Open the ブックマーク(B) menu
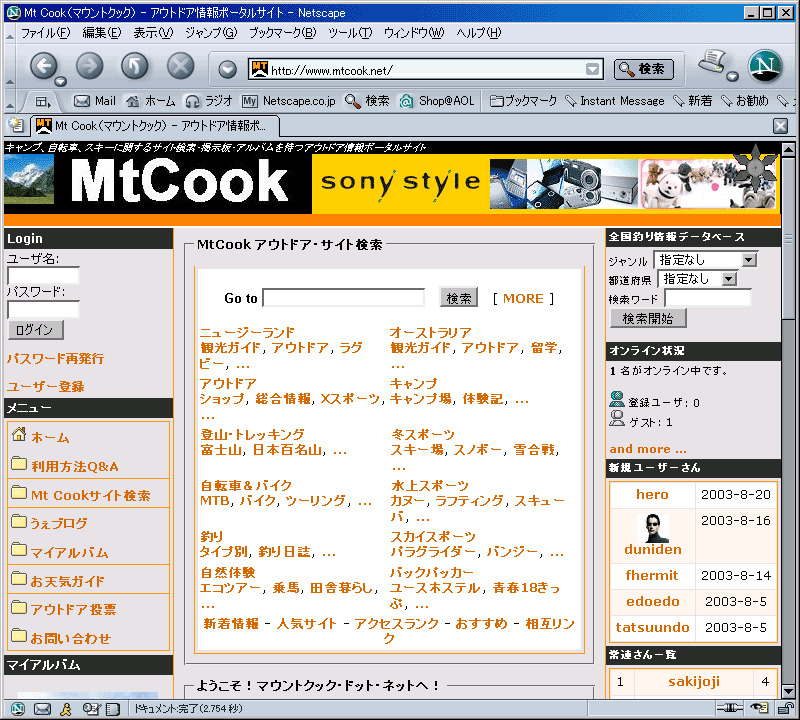This screenshot has height=720, width=800. (283, 33)
